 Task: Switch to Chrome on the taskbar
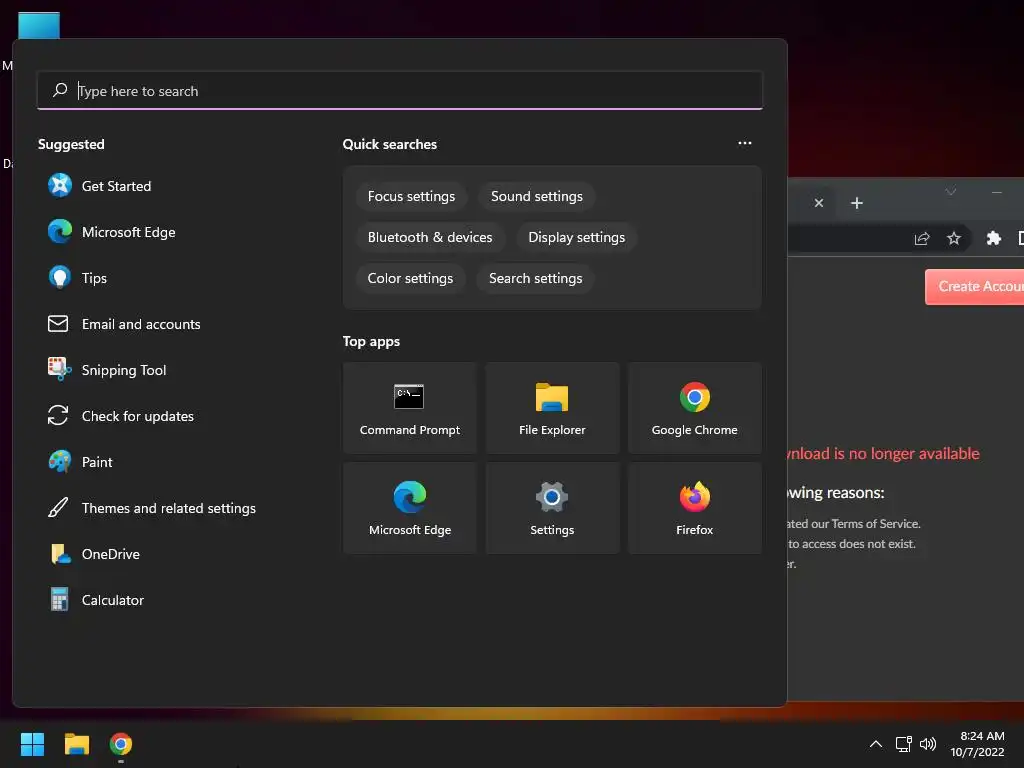(x=121, y=744)
